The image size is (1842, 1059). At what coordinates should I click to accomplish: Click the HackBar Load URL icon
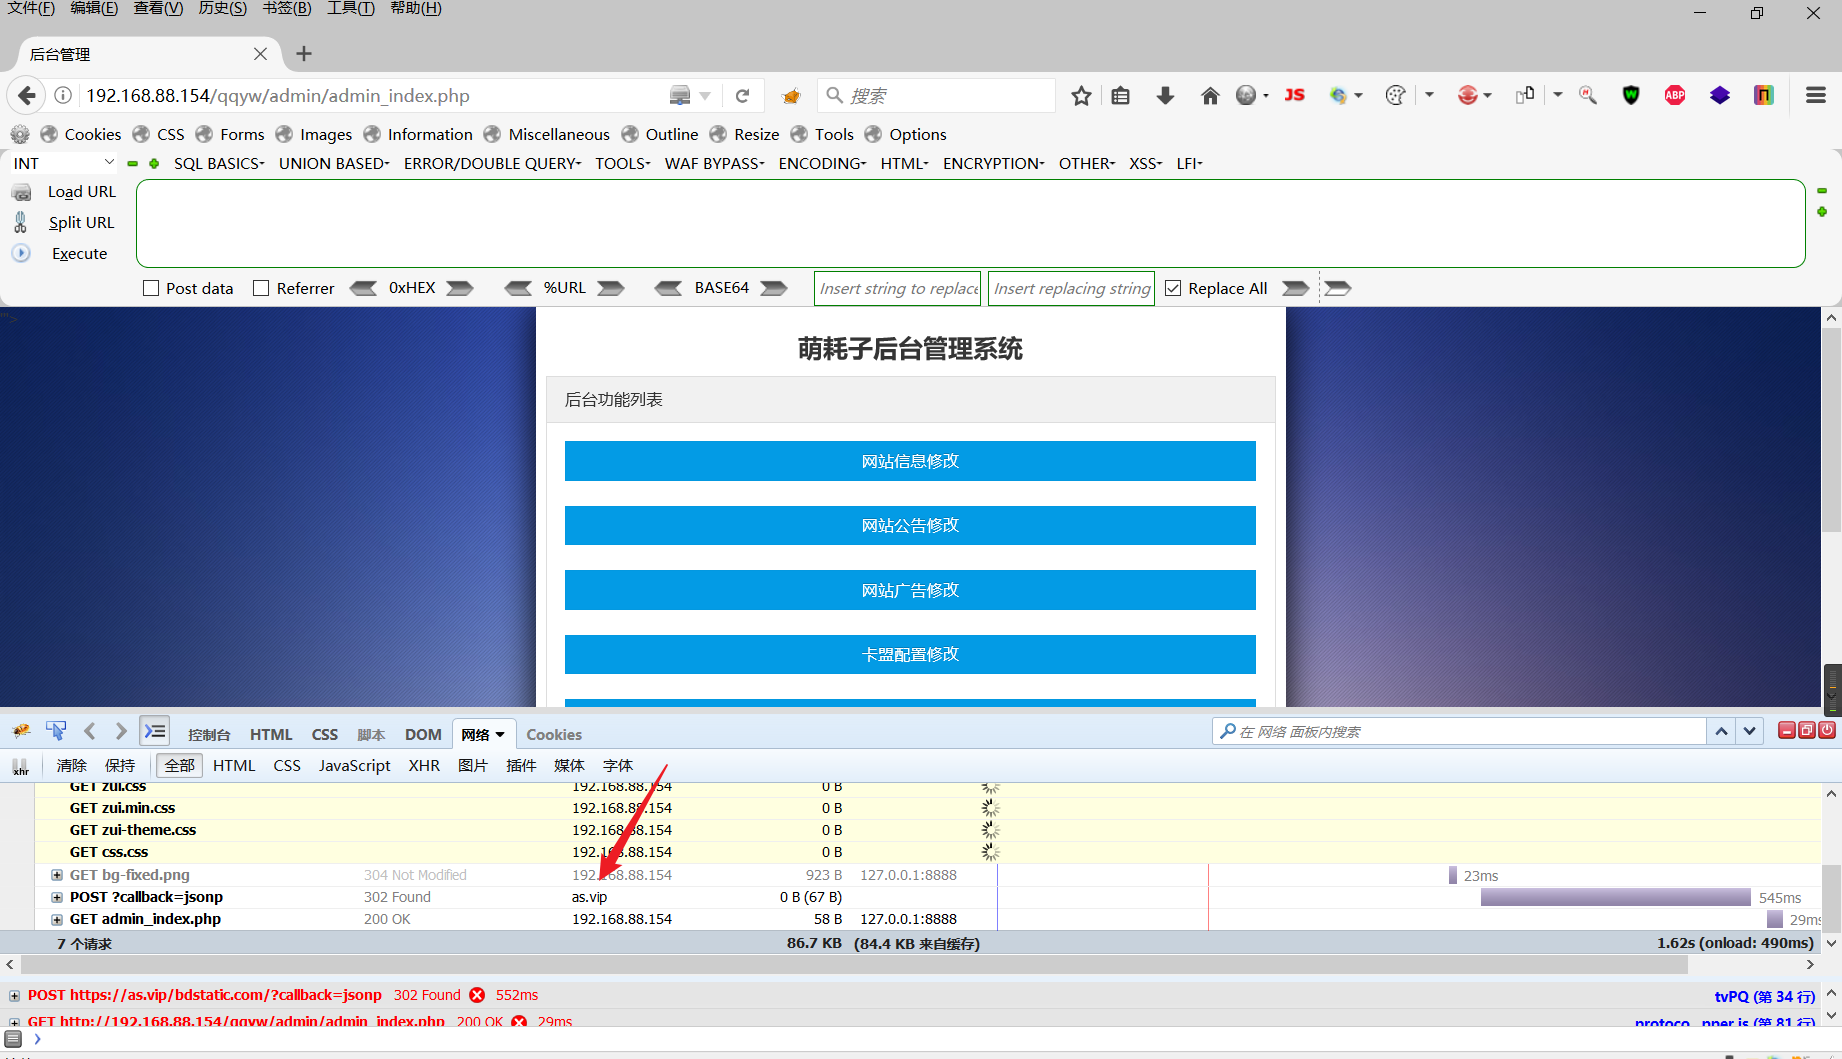point(21,192)
